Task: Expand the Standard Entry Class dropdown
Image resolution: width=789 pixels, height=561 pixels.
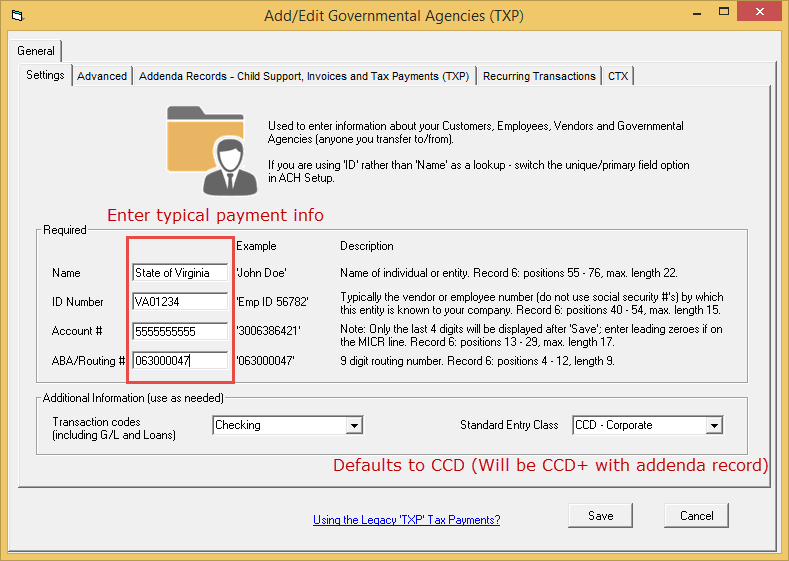Action: tap(713, 426)
